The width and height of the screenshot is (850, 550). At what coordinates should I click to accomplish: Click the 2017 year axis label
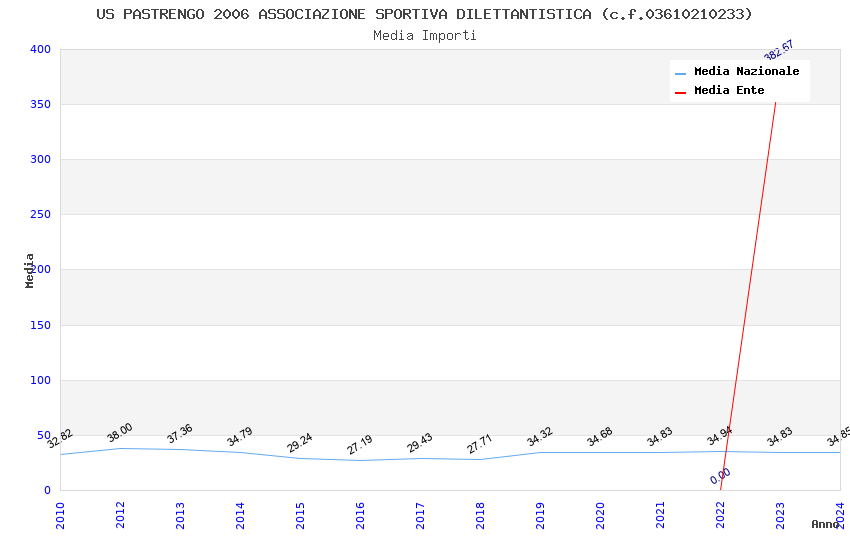(x=420, y=515)
